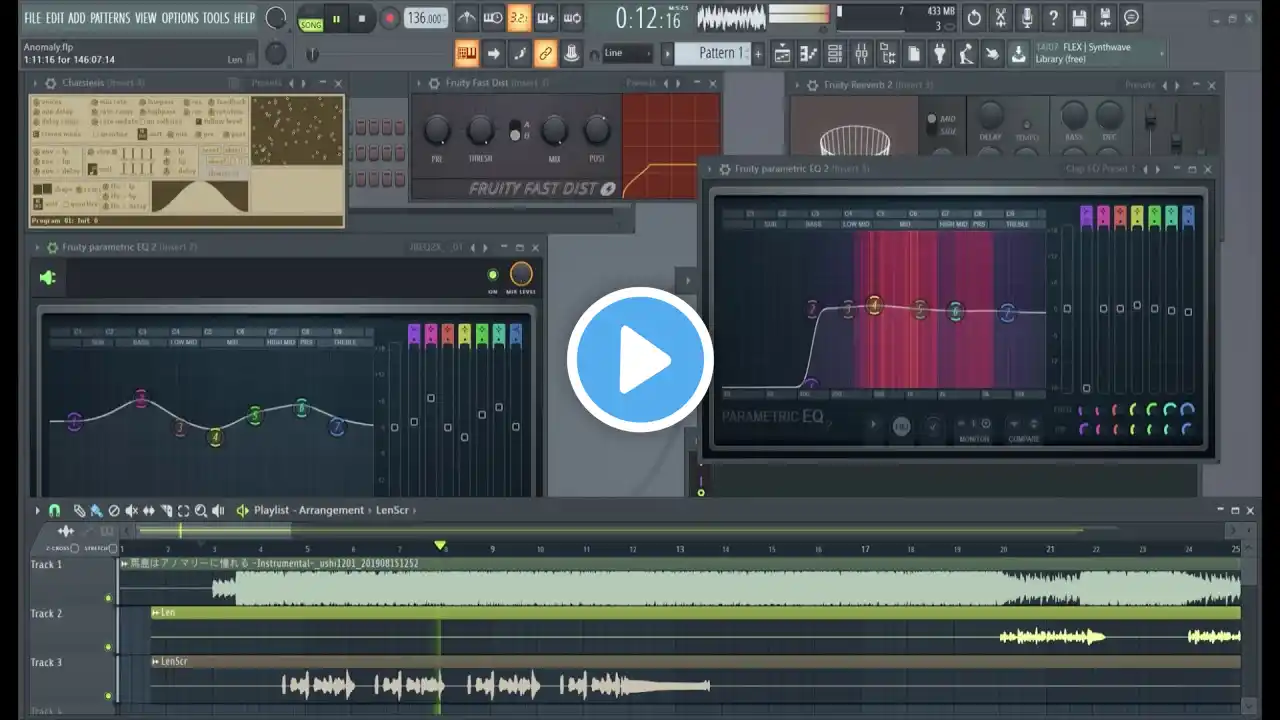The image size is (1280, 720).
Task: Open the Fruity Fast Dist window menu arrow
Action: (x=420, y=83)
